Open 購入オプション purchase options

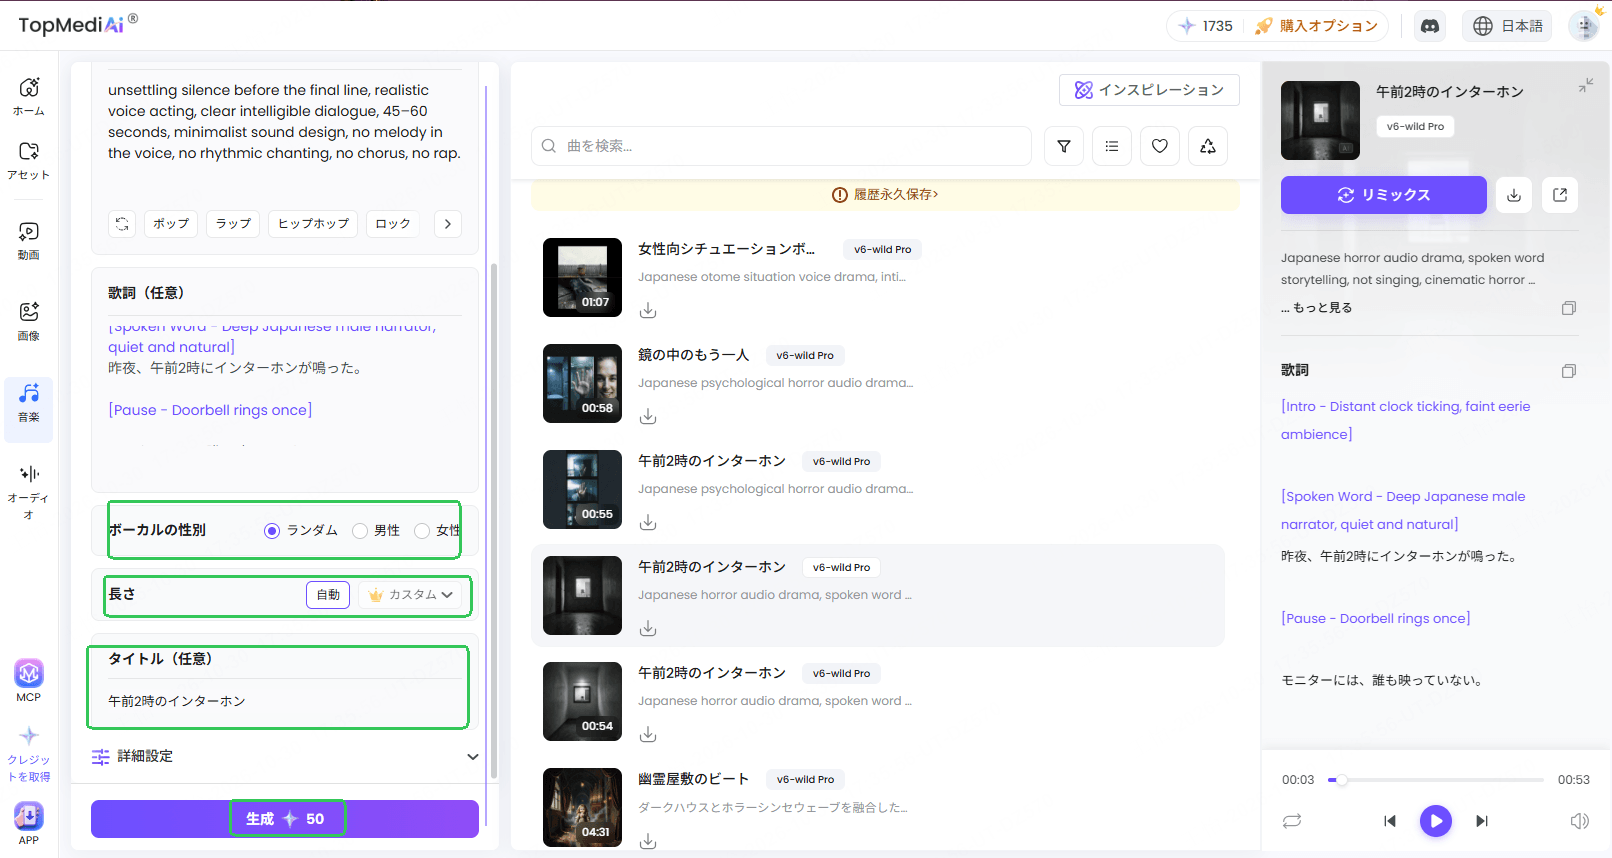pyautogui.click(x=1318, y=26)
